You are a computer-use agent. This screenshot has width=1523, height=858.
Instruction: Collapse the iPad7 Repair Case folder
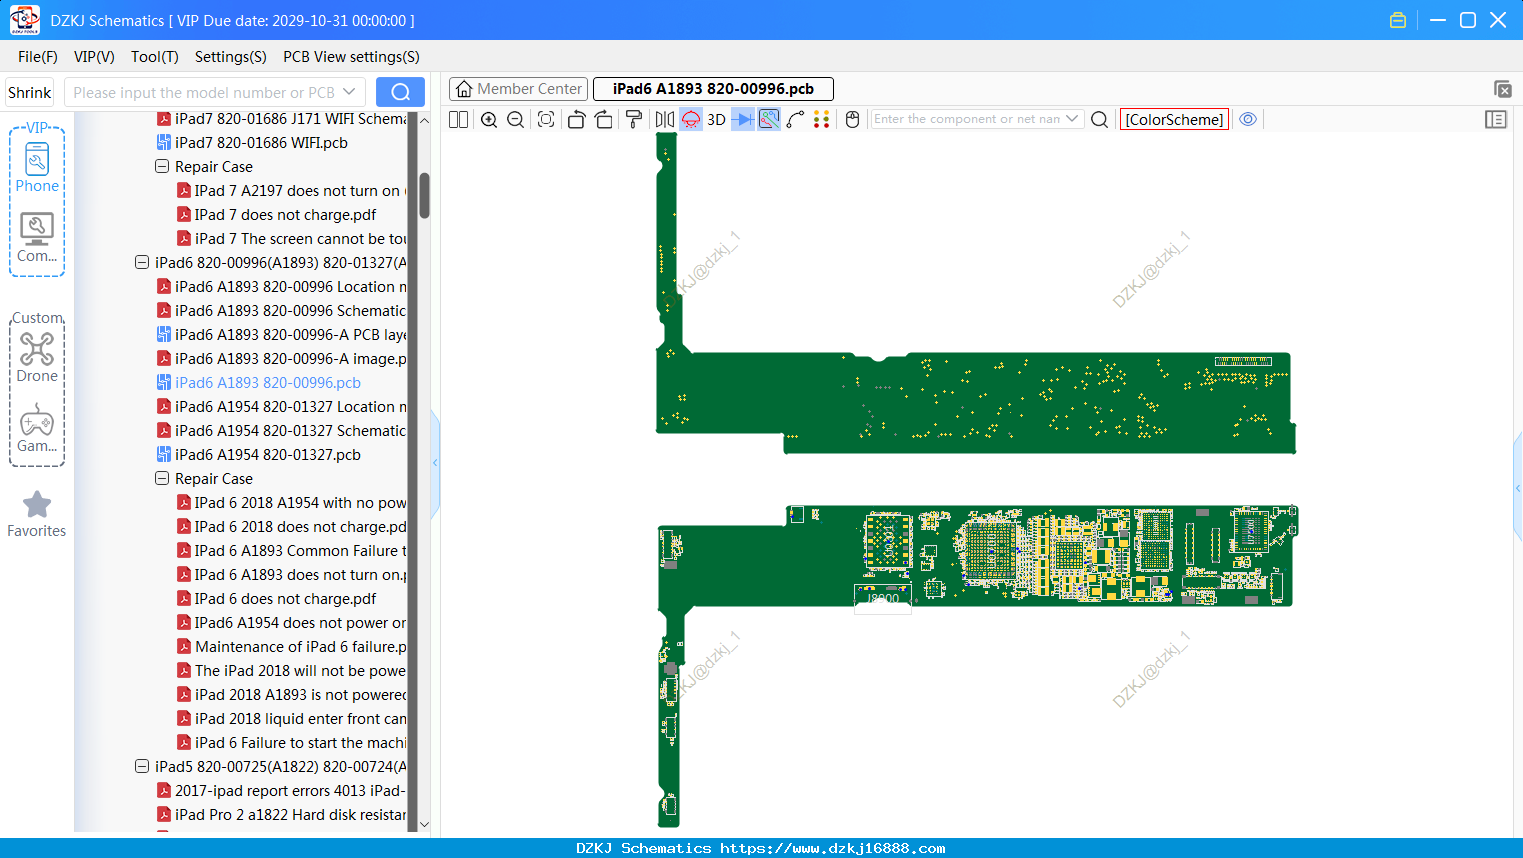pyautogui.click(x=162, y=167)
